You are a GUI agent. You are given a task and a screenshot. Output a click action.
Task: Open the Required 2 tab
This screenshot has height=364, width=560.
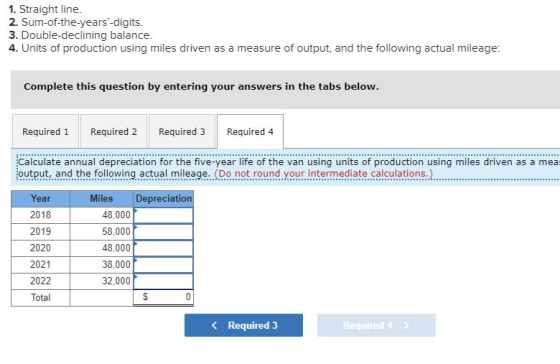tap(114, 131)
